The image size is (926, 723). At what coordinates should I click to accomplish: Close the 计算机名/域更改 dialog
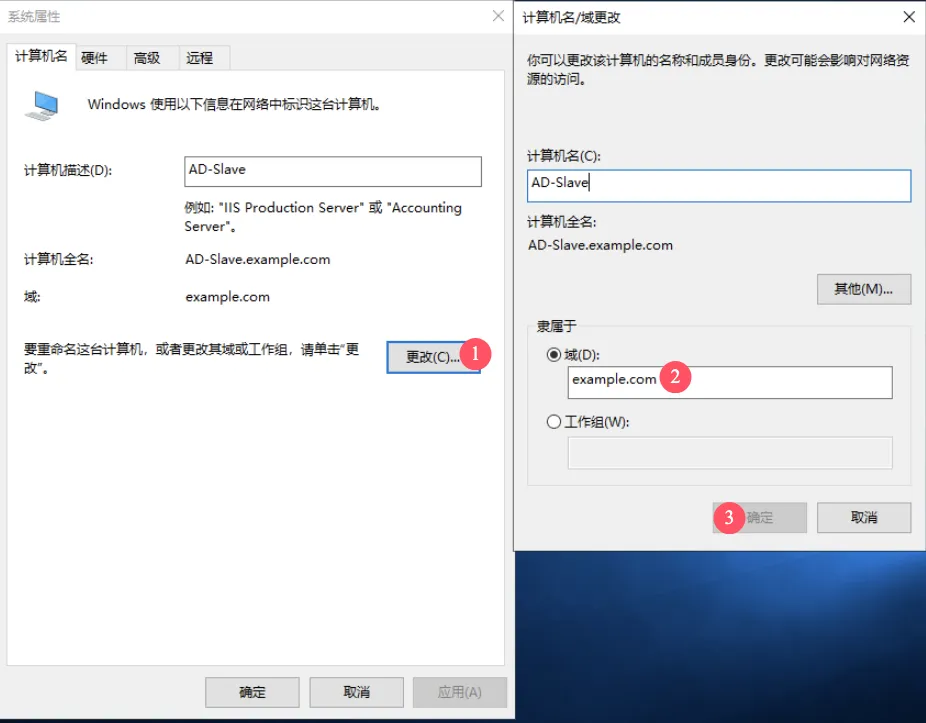(908, 17)
